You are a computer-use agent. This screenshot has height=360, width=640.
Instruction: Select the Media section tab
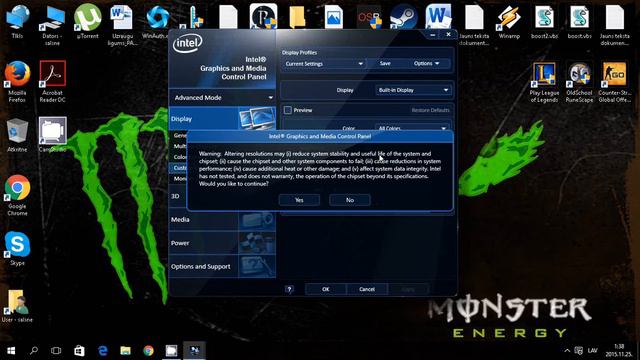click(222, 220)
